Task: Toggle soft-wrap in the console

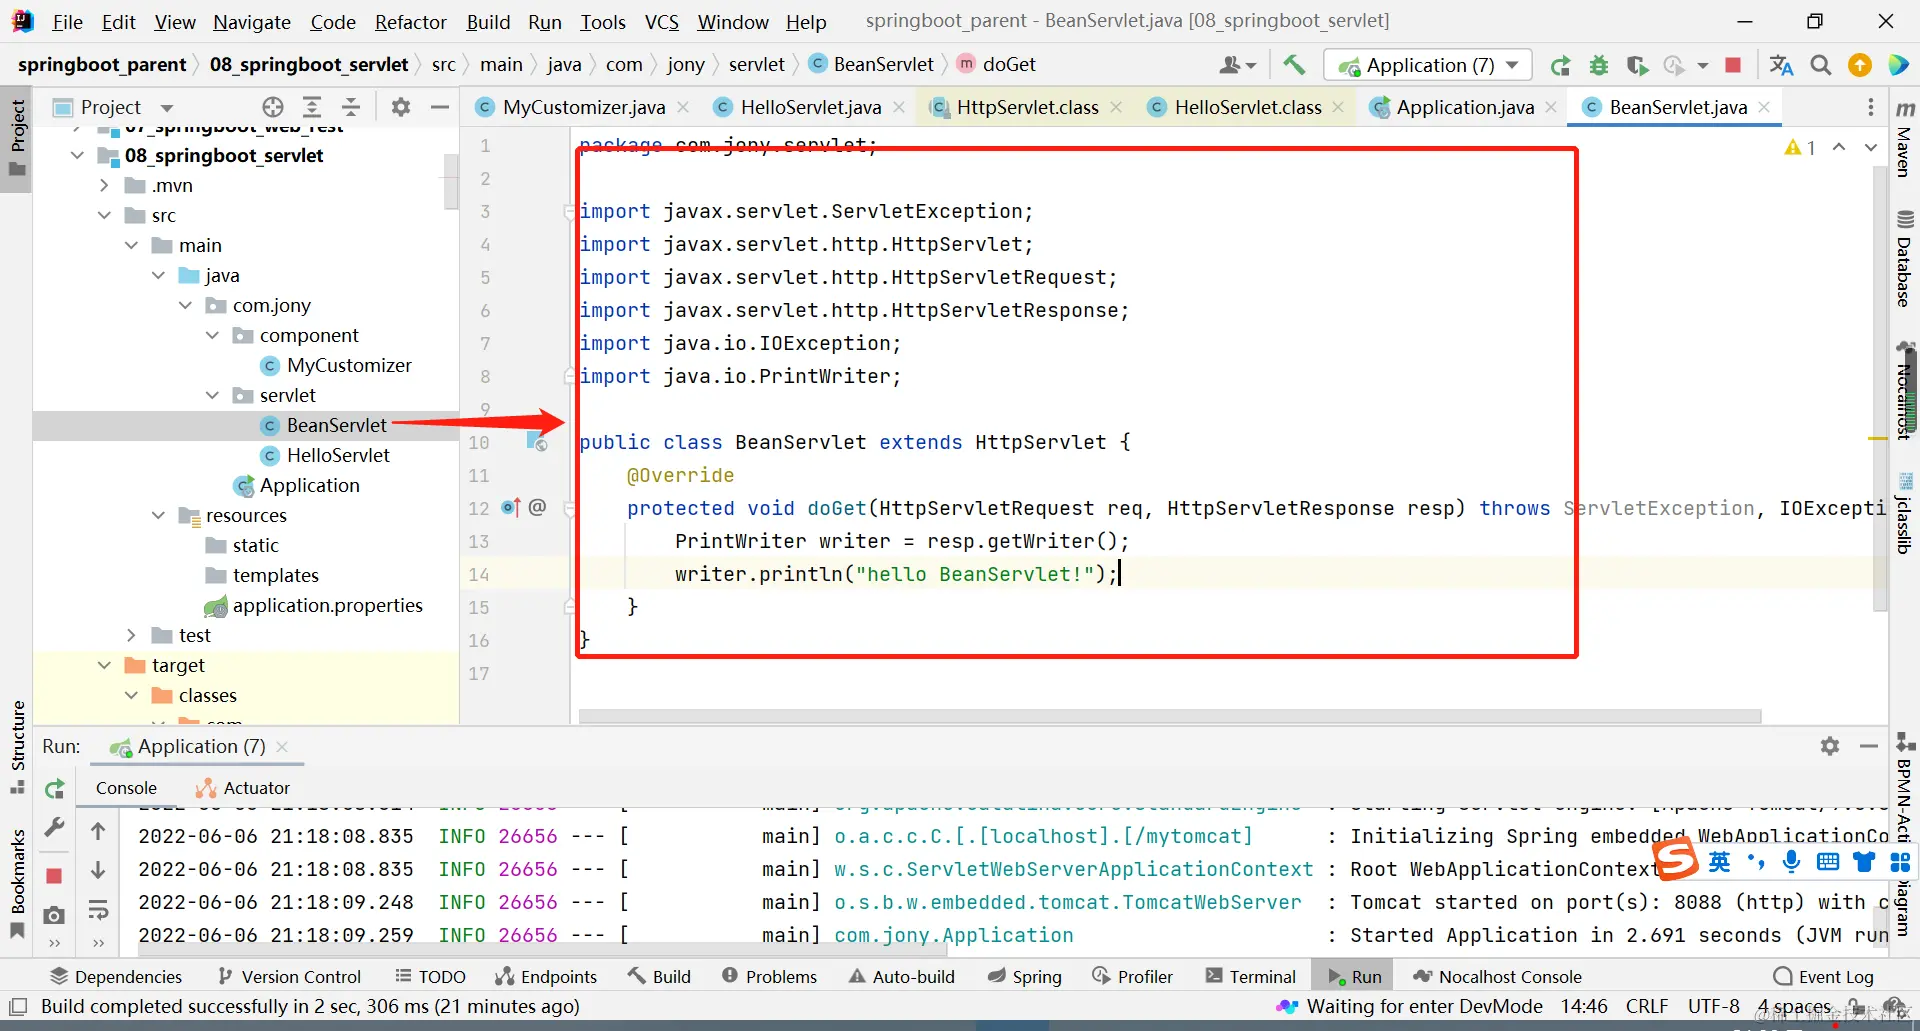Action: coord(98,910)
